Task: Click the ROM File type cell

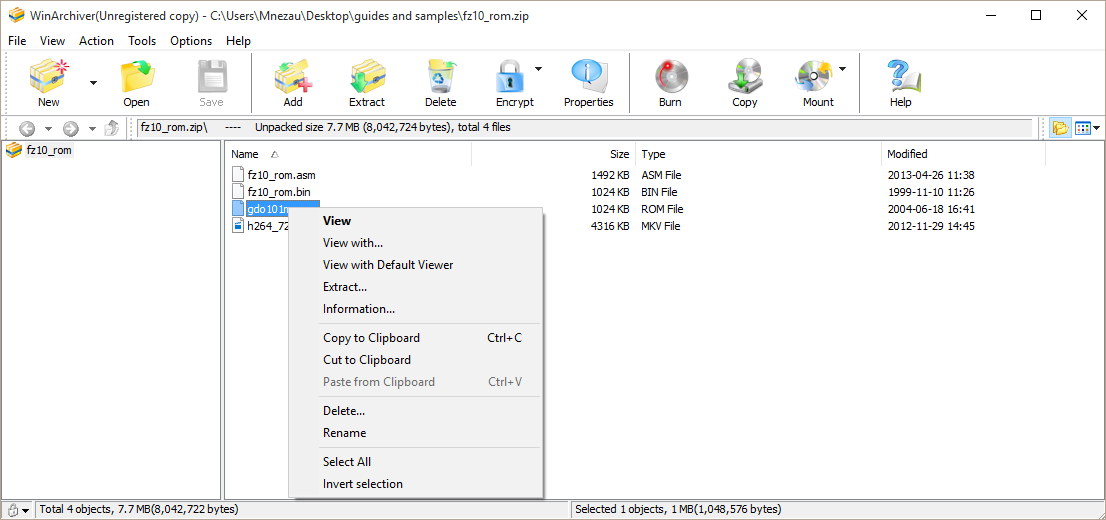Action: coord(662,209)
